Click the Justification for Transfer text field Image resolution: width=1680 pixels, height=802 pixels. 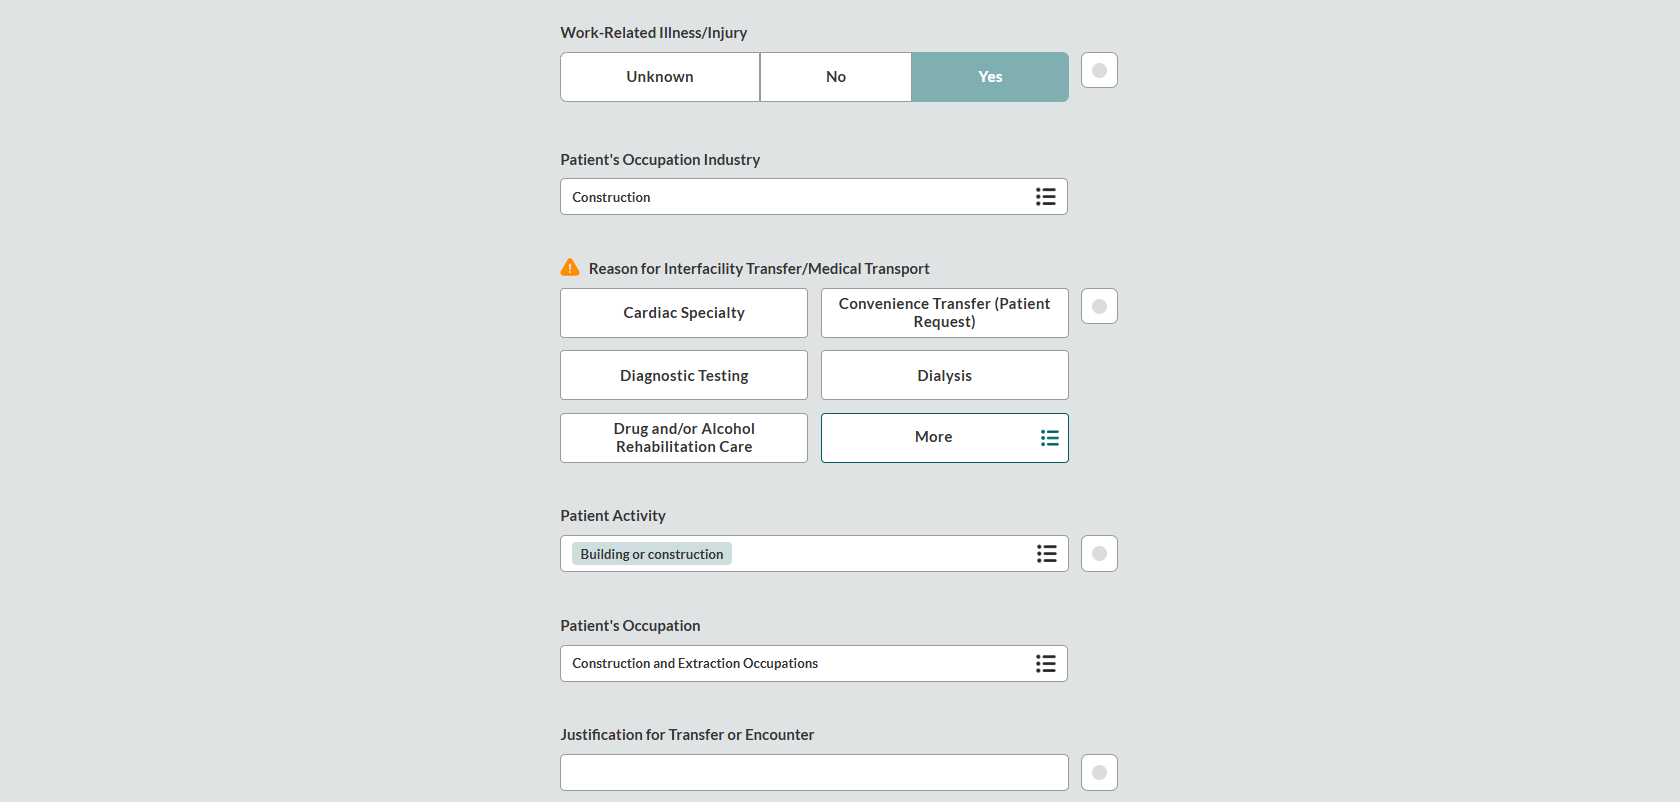point(813,773)
